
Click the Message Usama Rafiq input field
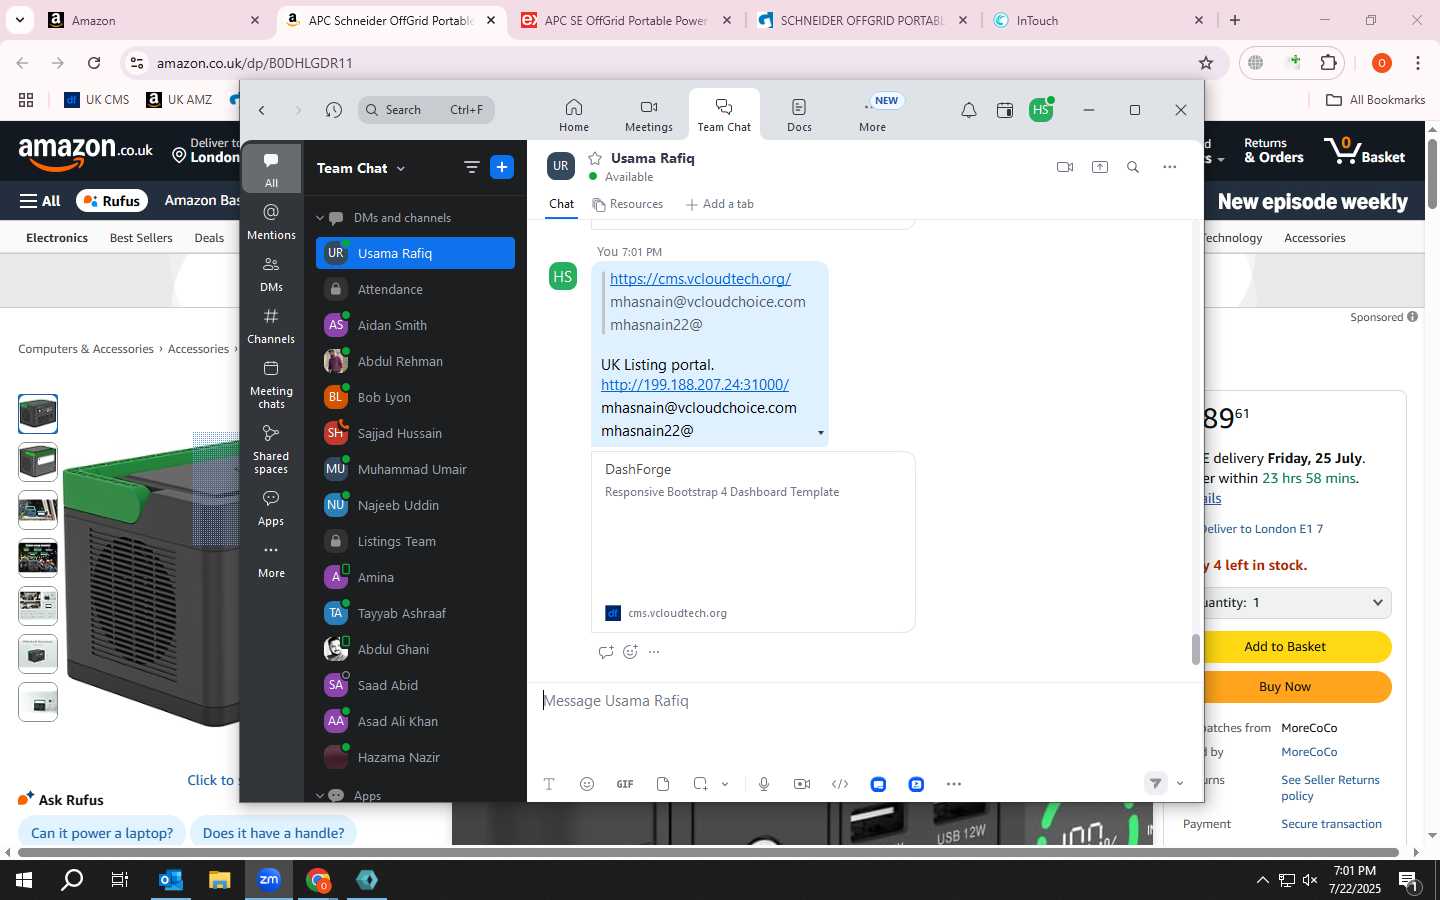(865, 701)
